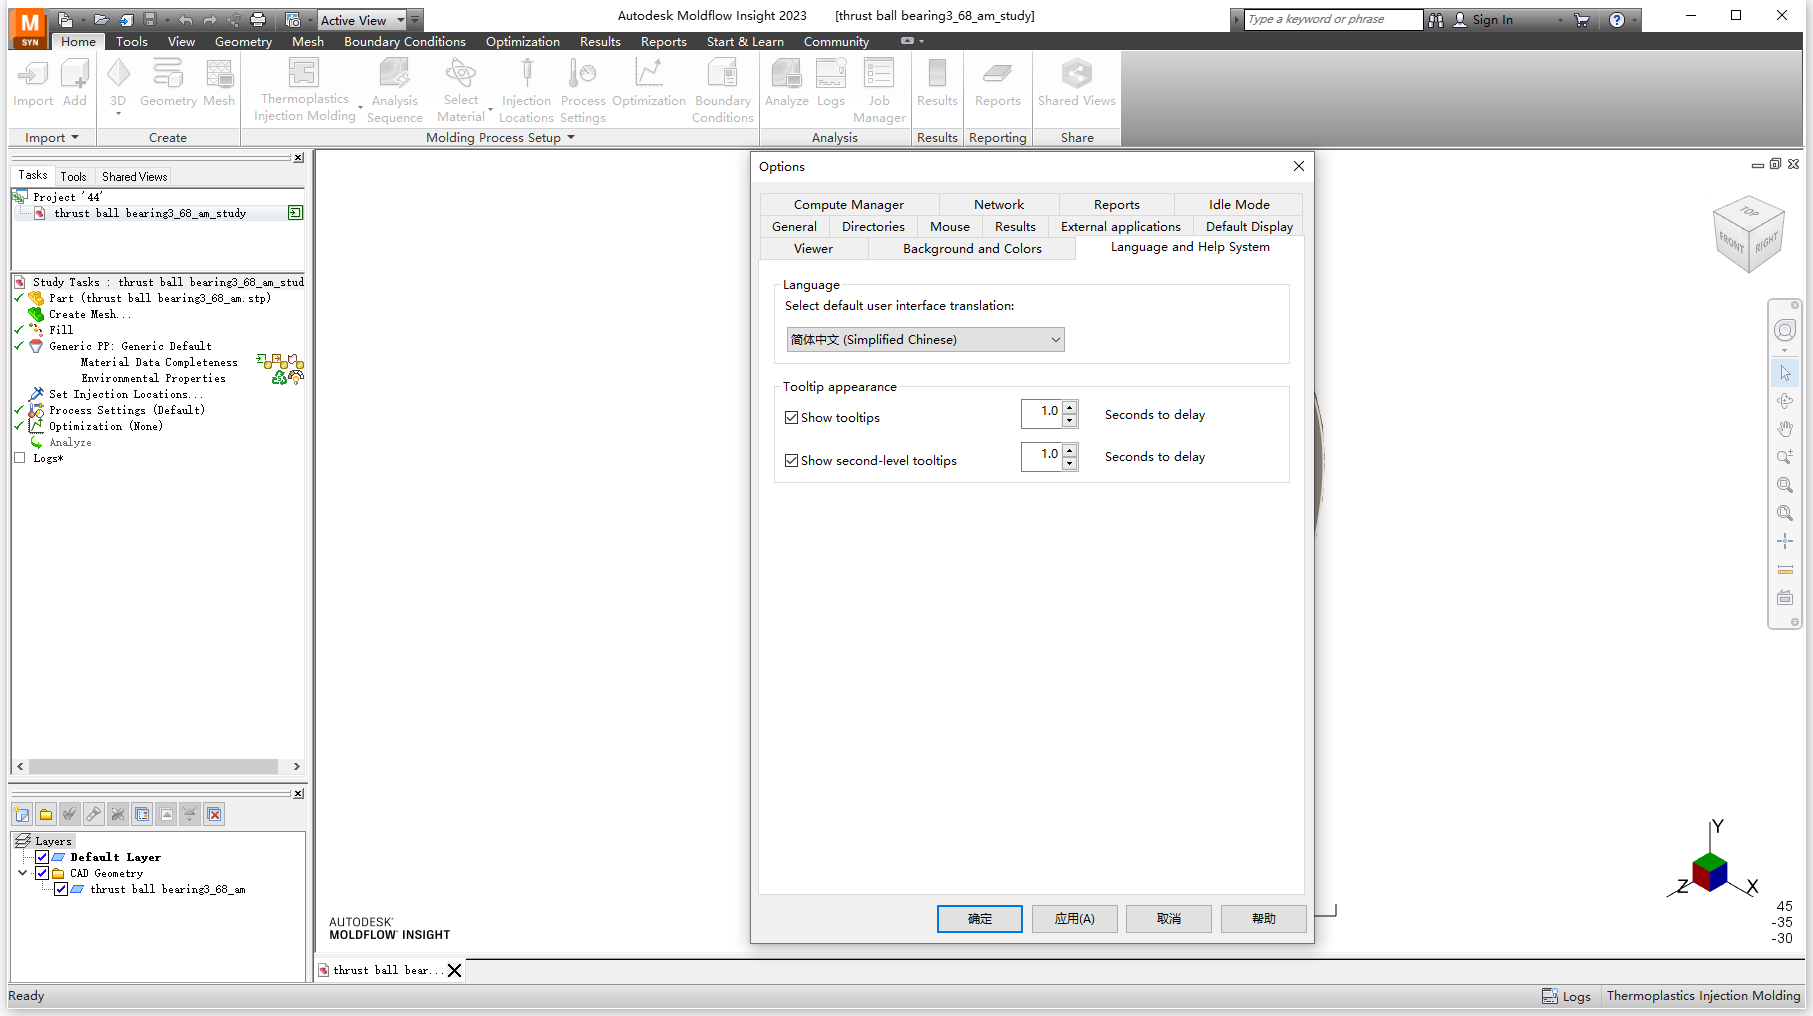This screenshot has height=1016, width=1813.
Task: Click the Help question mark icon
Action: tap(1617, 20)
